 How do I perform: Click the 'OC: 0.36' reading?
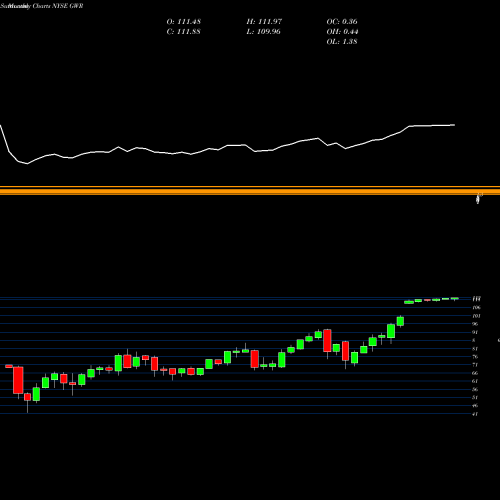(342, 22)
